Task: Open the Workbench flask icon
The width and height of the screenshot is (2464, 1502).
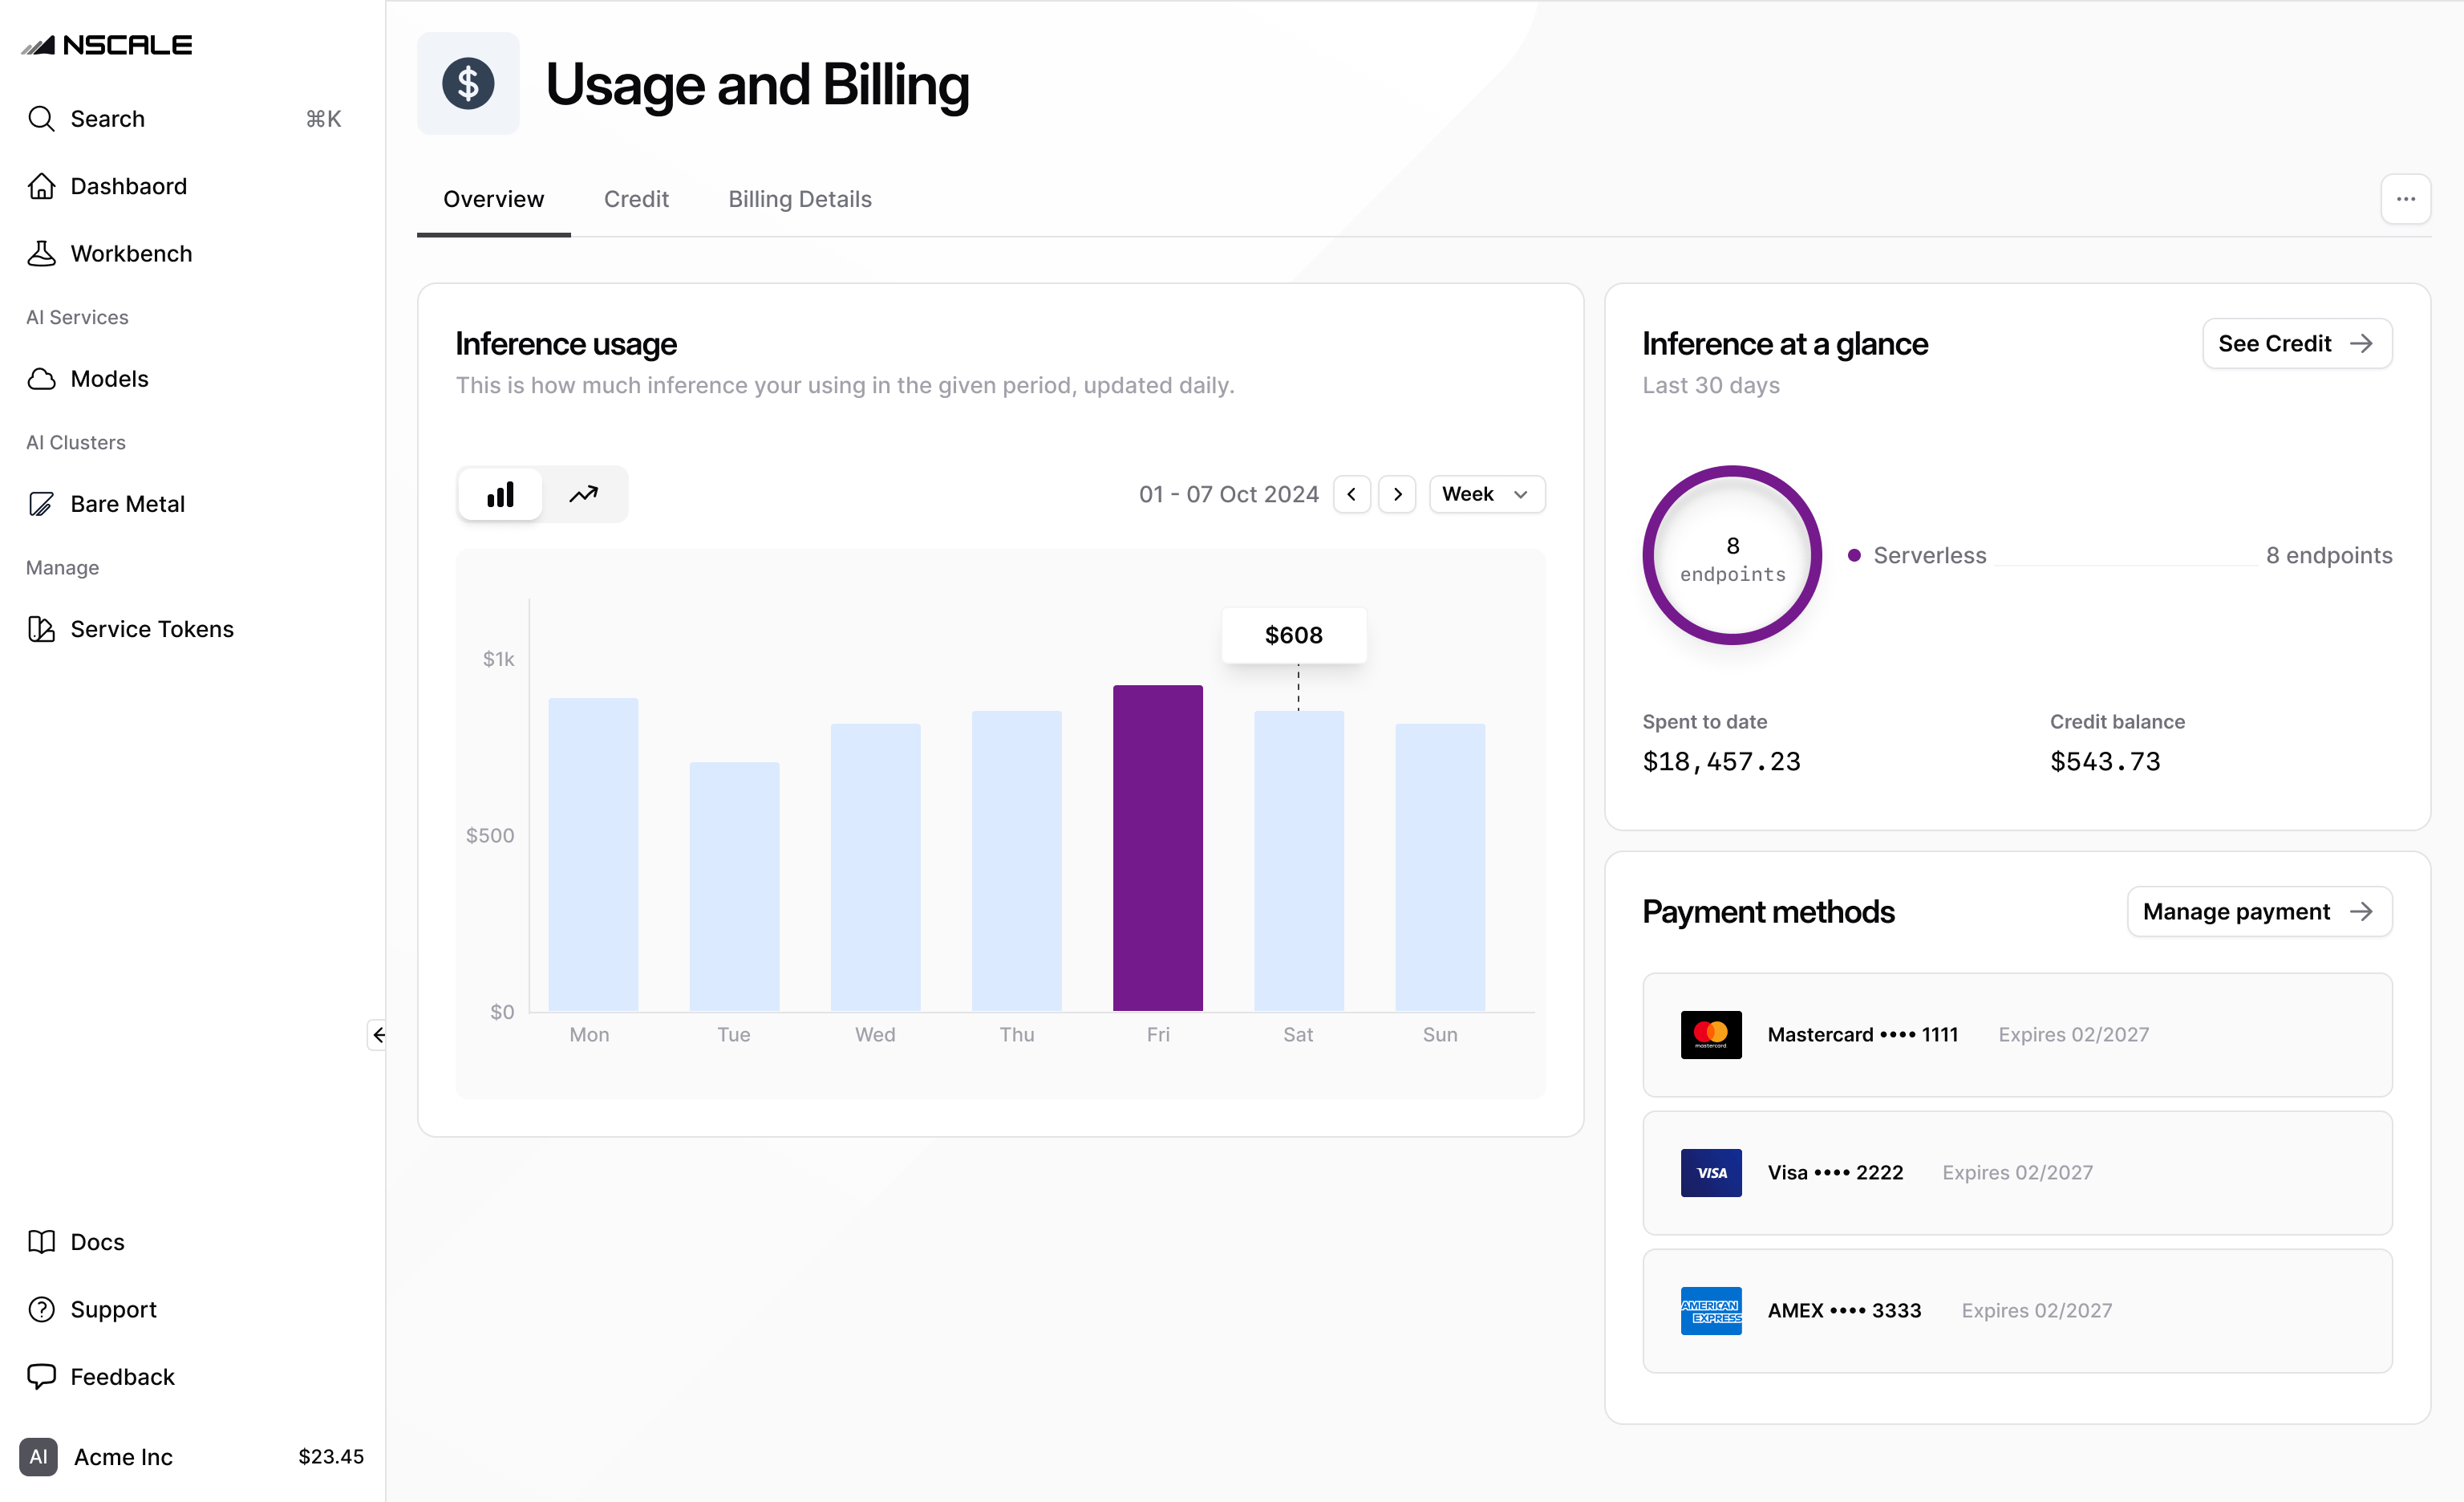Action: pos(41,253)
